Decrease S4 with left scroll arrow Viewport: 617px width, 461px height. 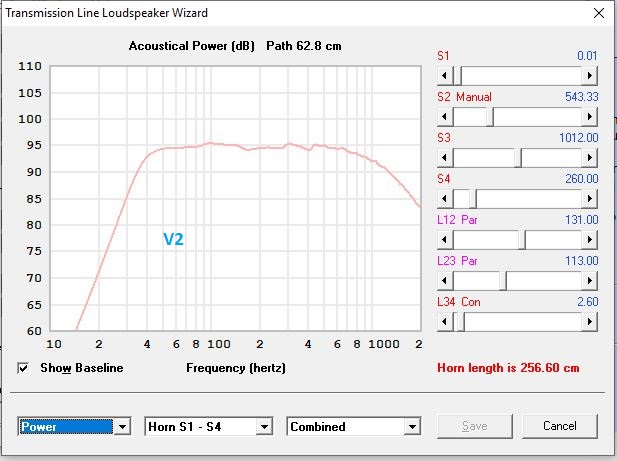pyautogui.click(x=445, y=199)
